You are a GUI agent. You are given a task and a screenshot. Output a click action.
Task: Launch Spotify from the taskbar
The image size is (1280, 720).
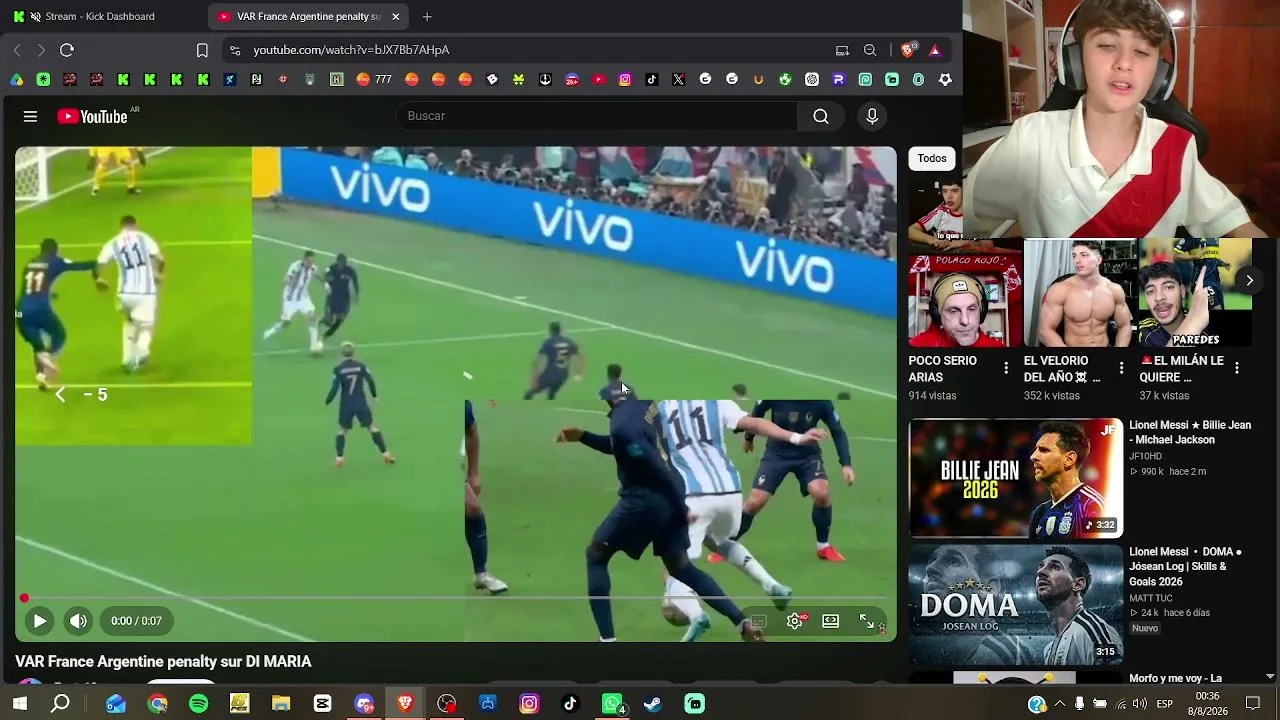(198, 704)
